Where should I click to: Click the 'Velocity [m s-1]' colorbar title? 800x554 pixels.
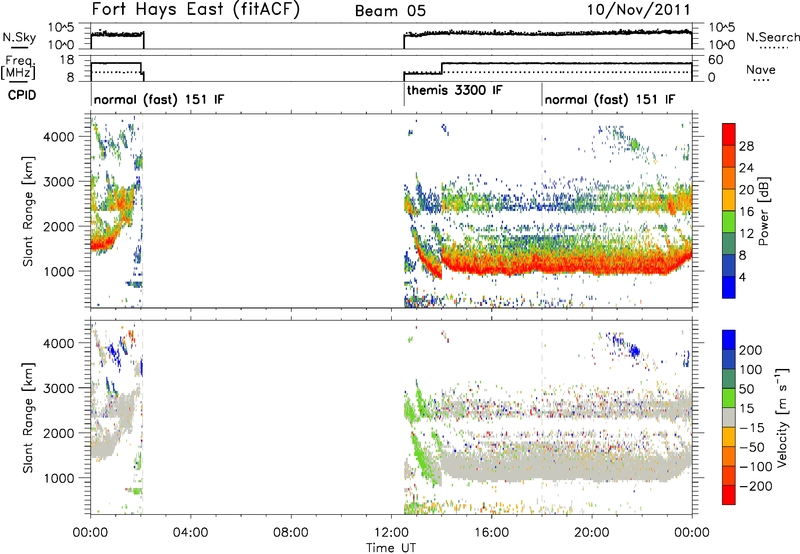click(781, 417)
